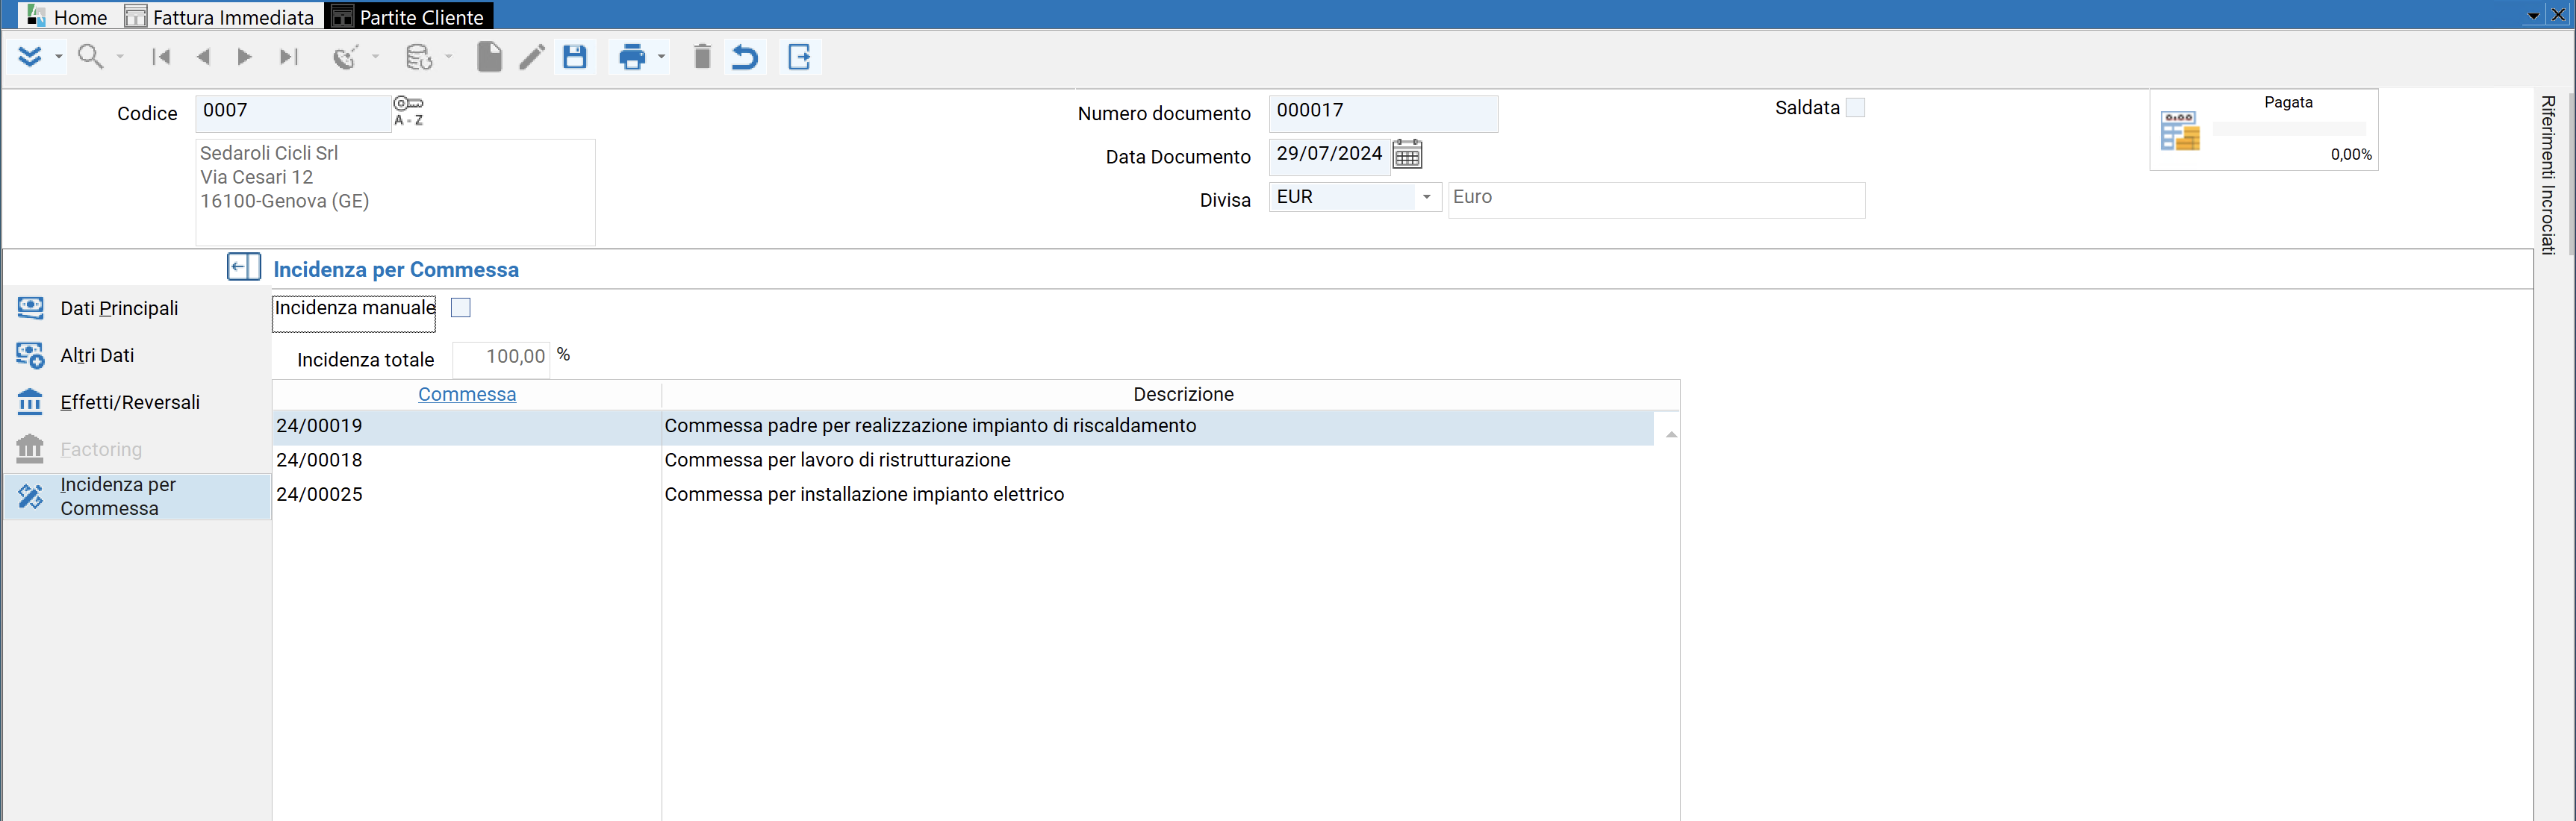Image resolution: width=2576 pixels, height=821 pixels.
Task: Click the Pagata payments table icon
Action: point(2179,131)
